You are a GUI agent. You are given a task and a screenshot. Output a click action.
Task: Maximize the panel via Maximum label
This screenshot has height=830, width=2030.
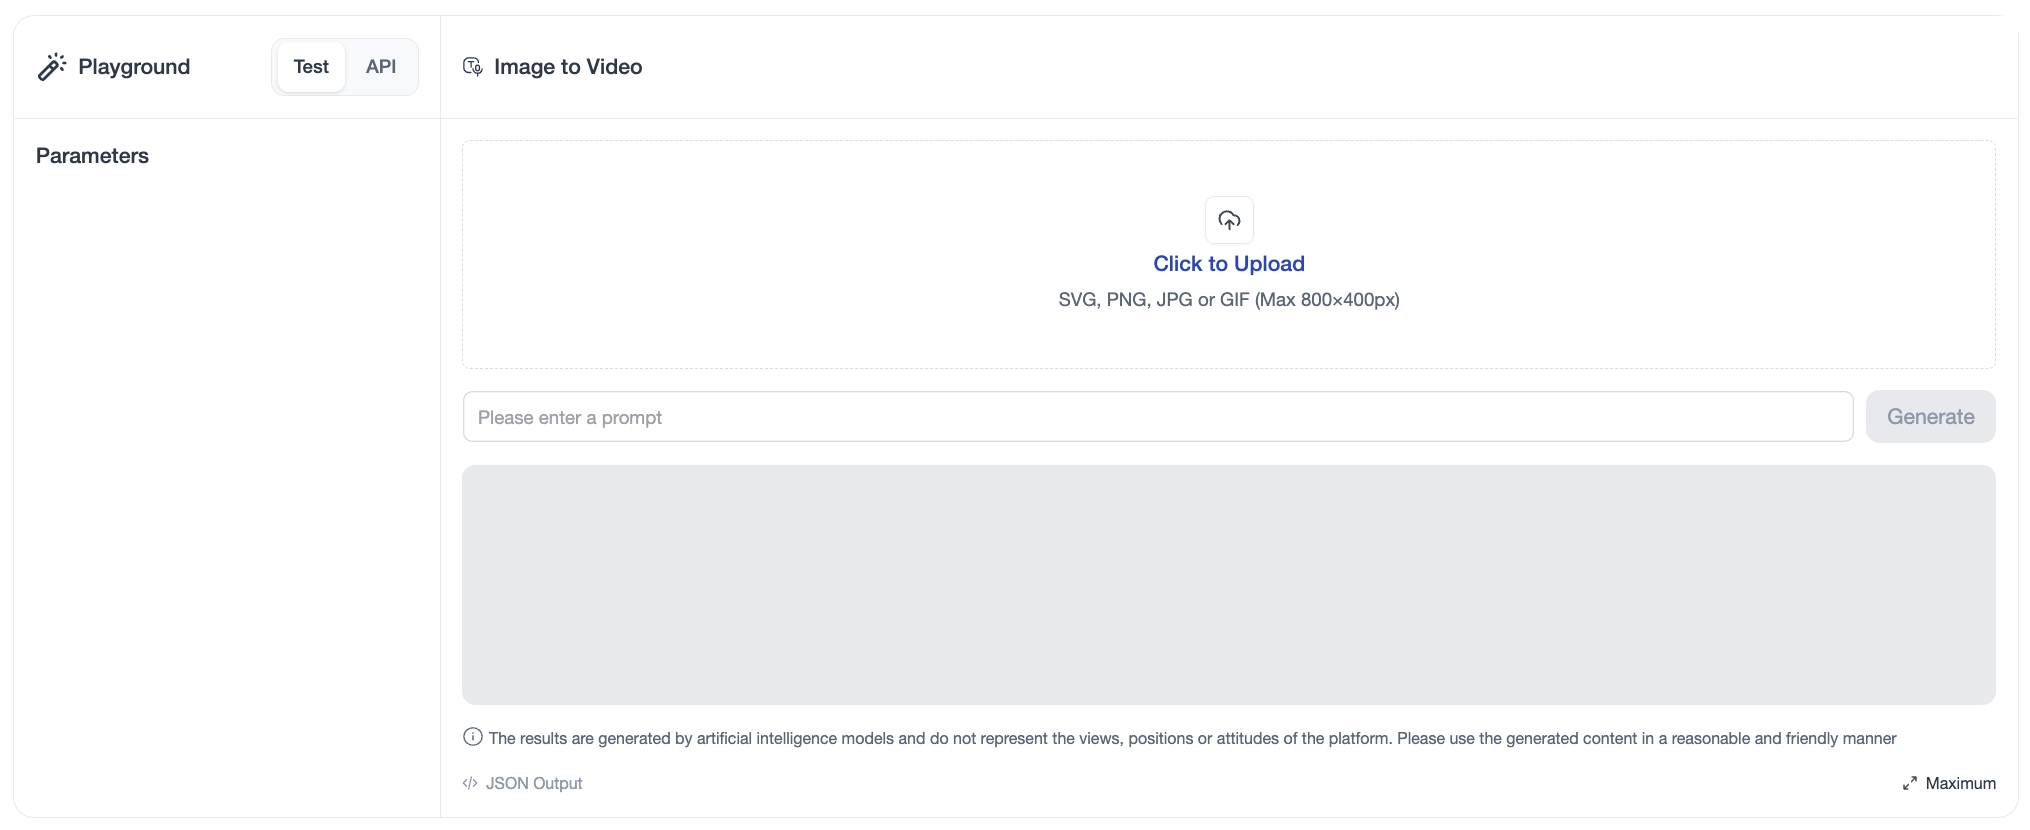(x=1960, y=784)
